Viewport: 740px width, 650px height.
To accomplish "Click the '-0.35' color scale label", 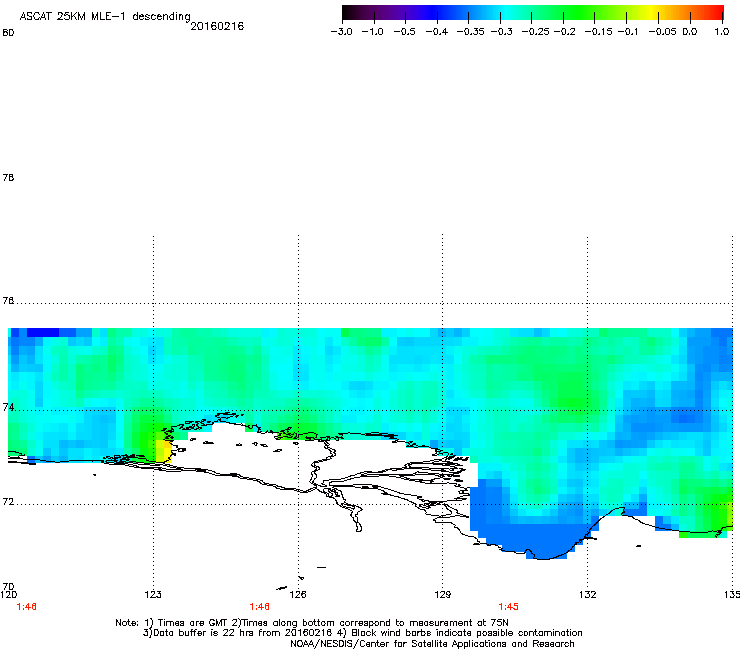I will [x=470, y=32].
